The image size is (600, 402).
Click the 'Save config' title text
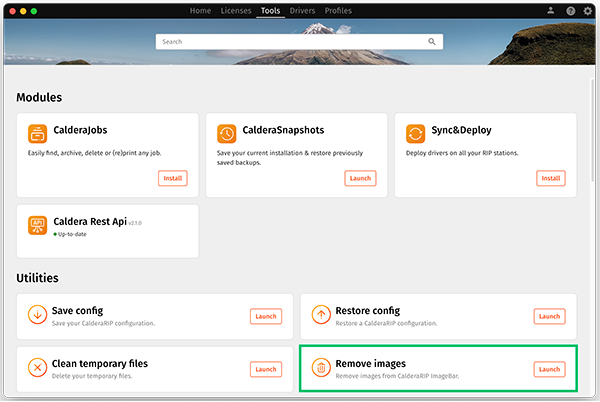pyautogui.click(x=78, y=311)
